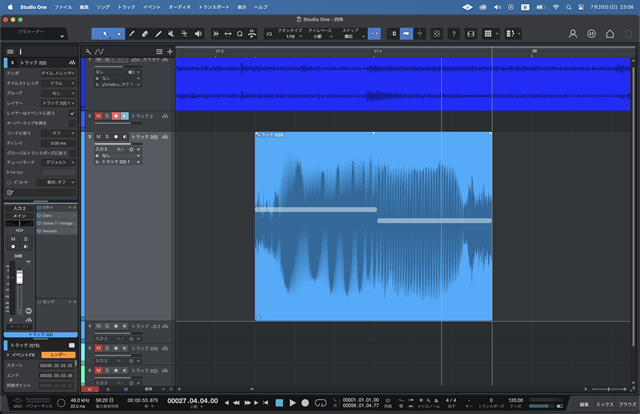This screenshot has height=414, width=640.
Task: Click the rewind button in transport
Action: click(236, 403)
